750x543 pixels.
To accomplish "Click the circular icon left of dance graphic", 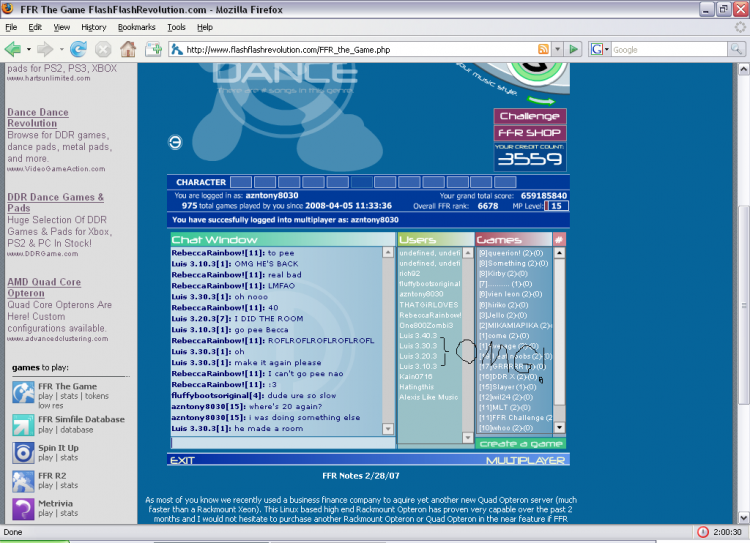I will click(176, 142).
